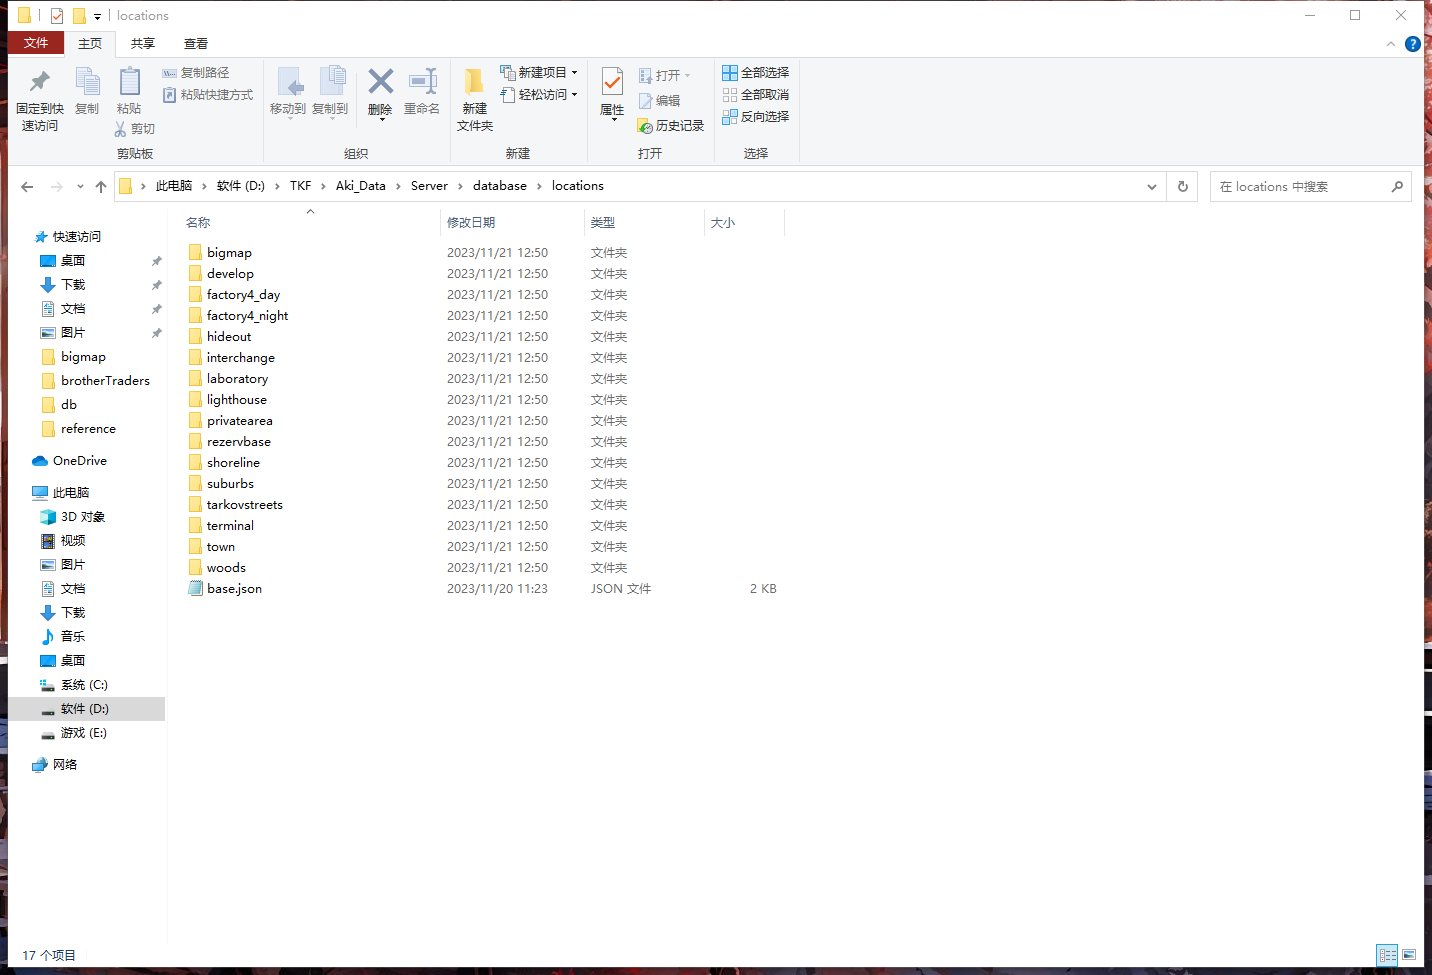This screenshot has width=1432, height=975.
Task: Click 反向选择 invert selection option
Action: (x=756, y=117)
